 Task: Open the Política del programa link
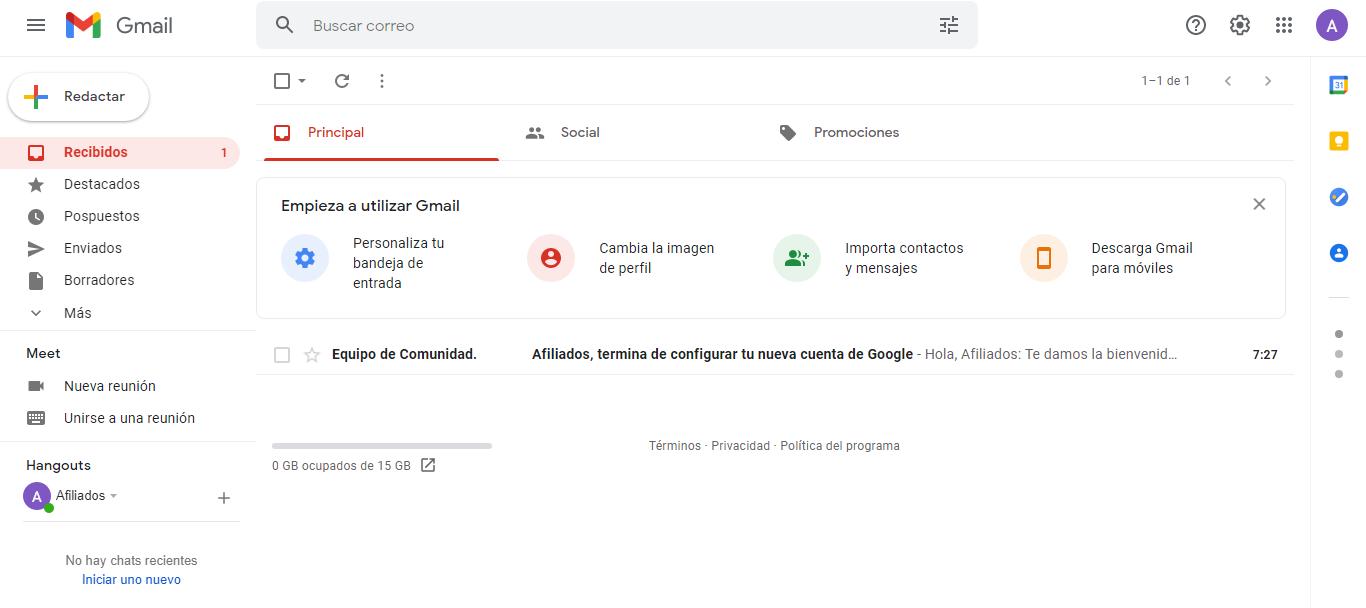(840, 446)
